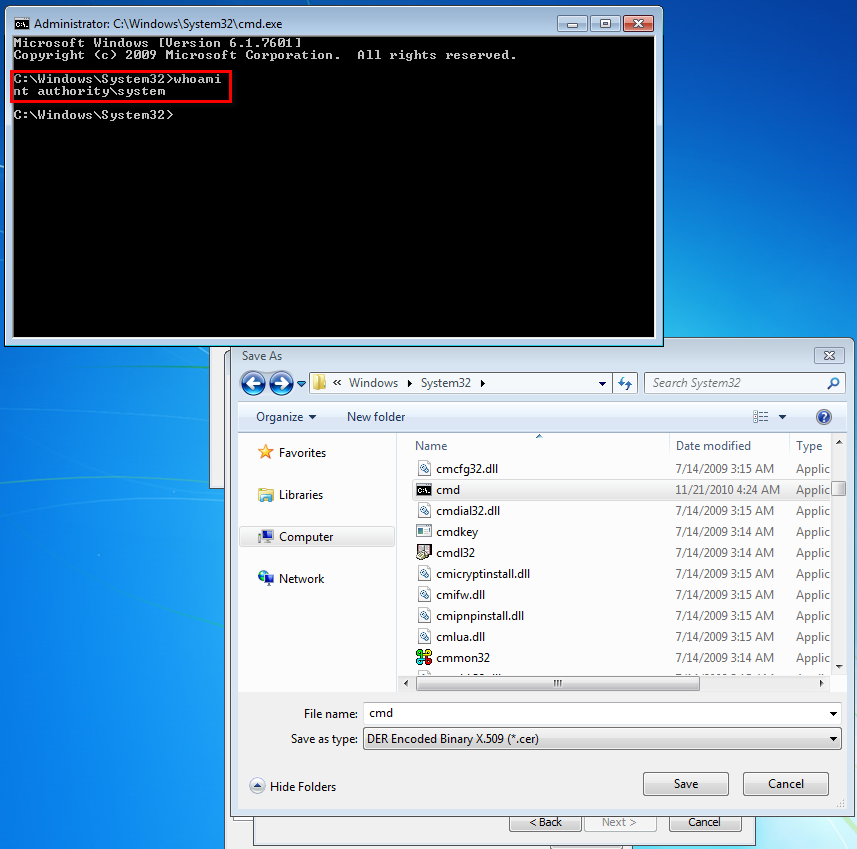Expand the arrow after System32 breadcrumb
Screen dimensions: 857x849
[483, 383]
